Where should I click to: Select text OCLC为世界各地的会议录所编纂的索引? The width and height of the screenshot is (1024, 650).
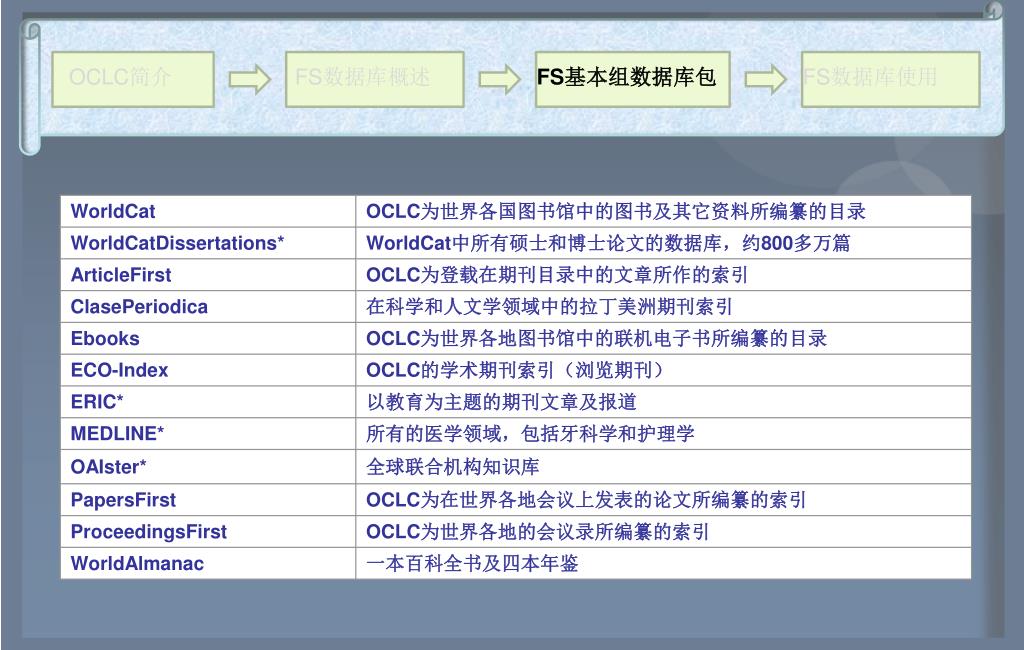[x=537, y=532]
